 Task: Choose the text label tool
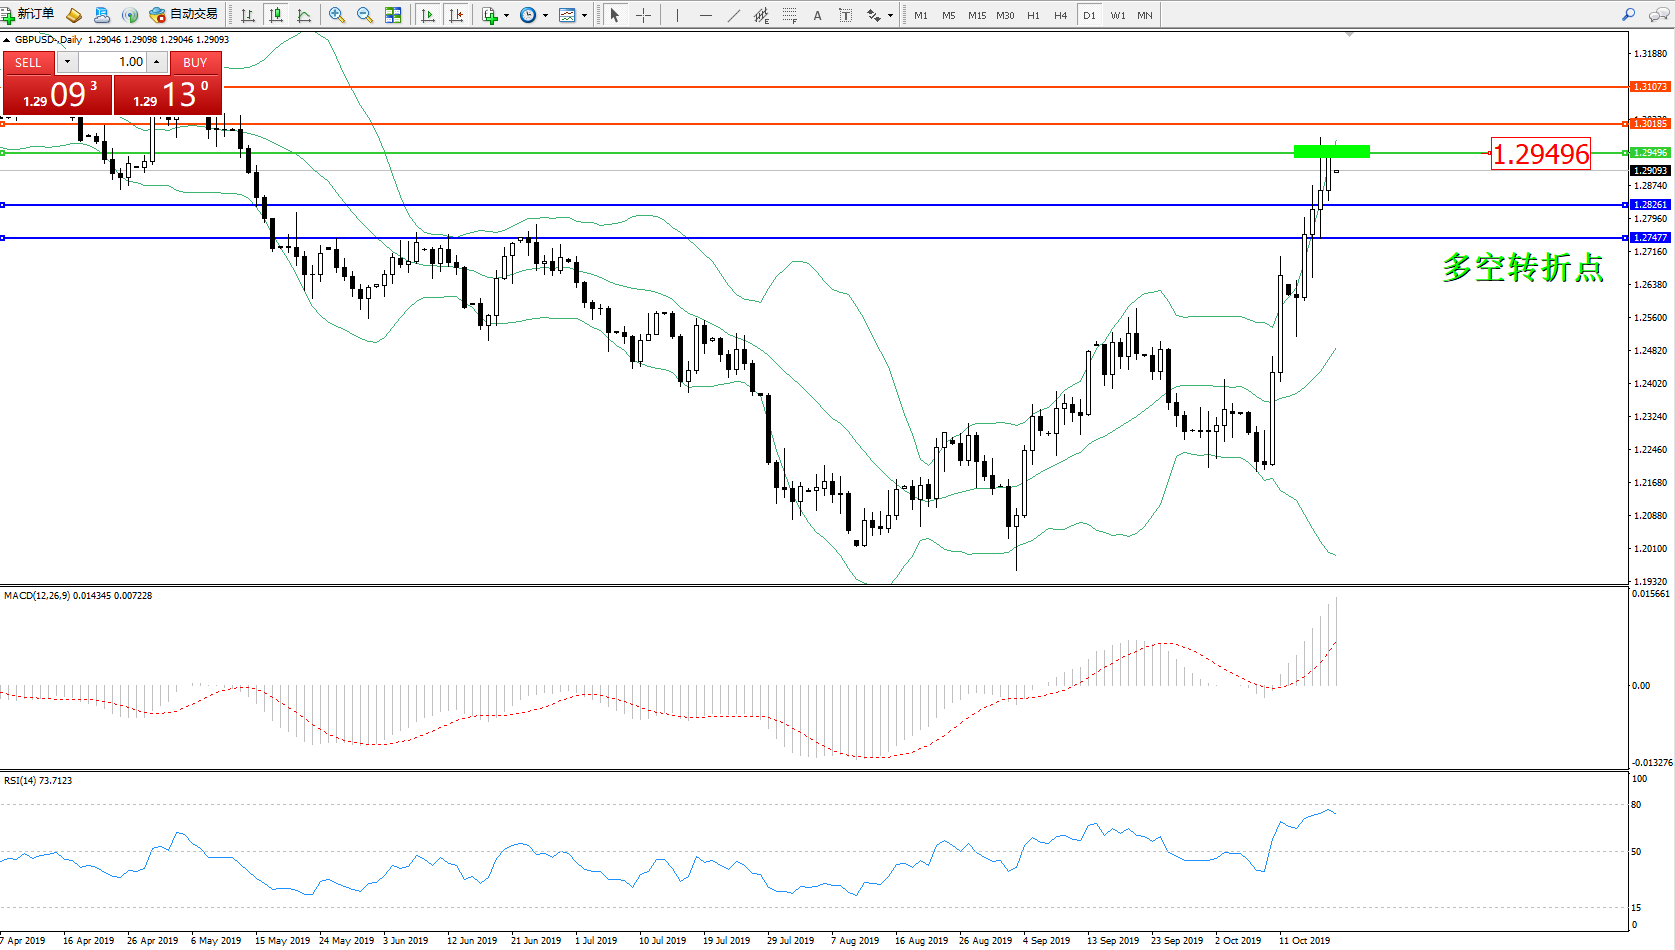click(x=818, y=15)
